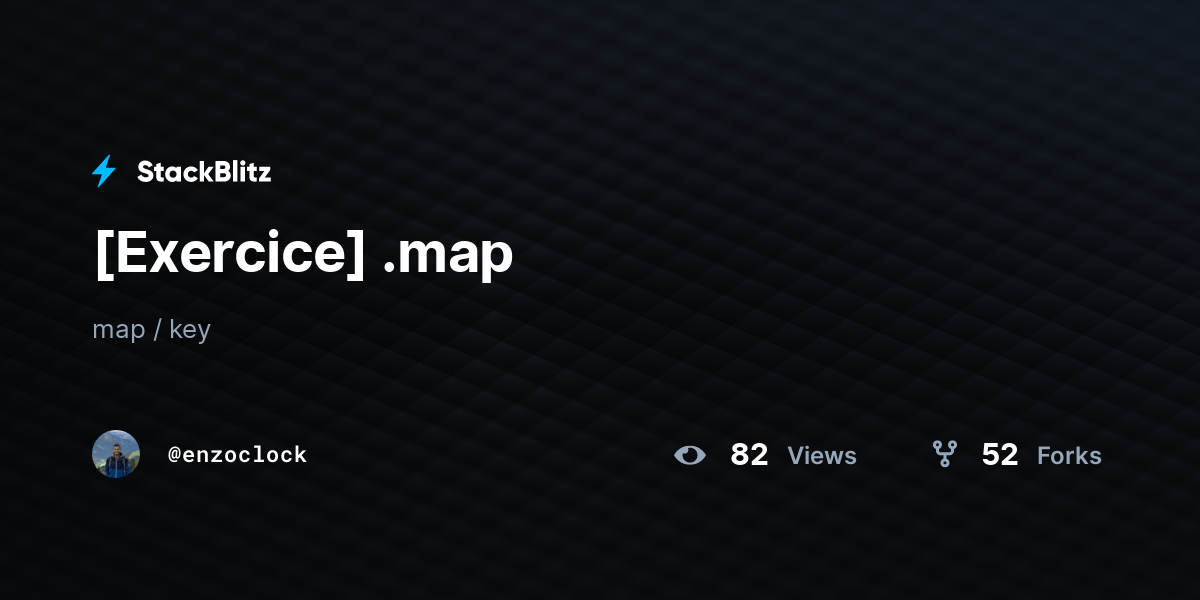Click ".map" in the project title

[449, 256]
